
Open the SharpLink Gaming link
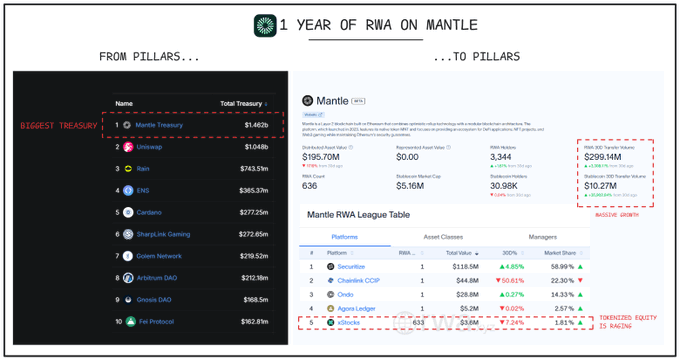(x=163, y=234)
